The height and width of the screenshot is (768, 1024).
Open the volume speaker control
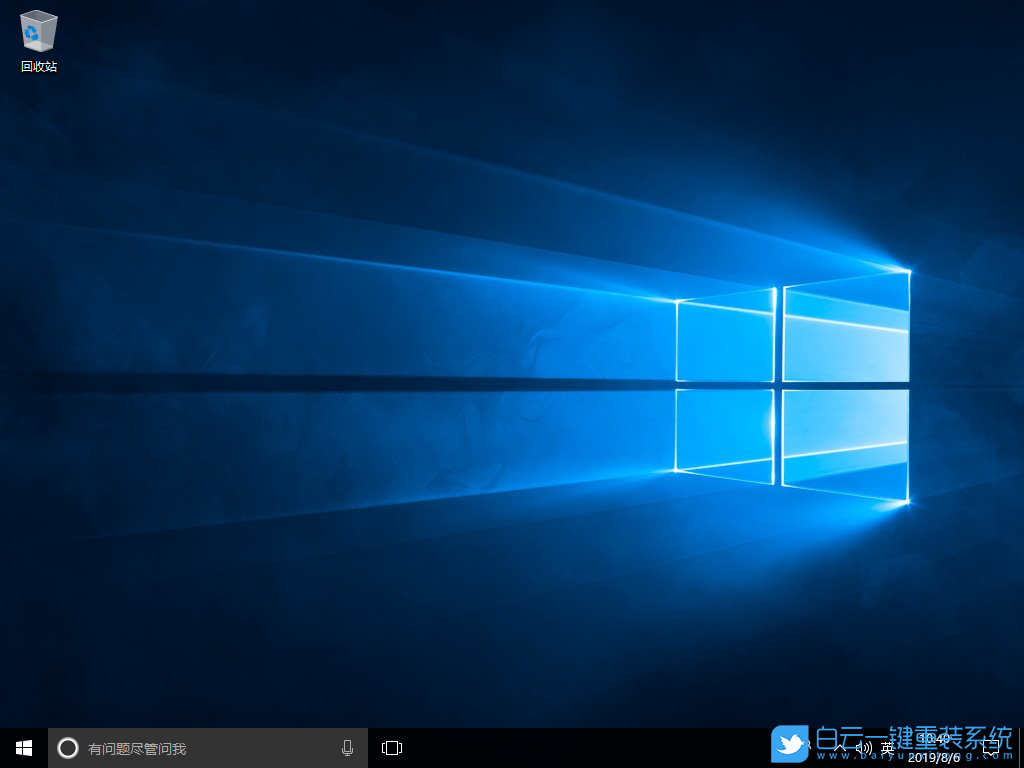click(864, 748)
